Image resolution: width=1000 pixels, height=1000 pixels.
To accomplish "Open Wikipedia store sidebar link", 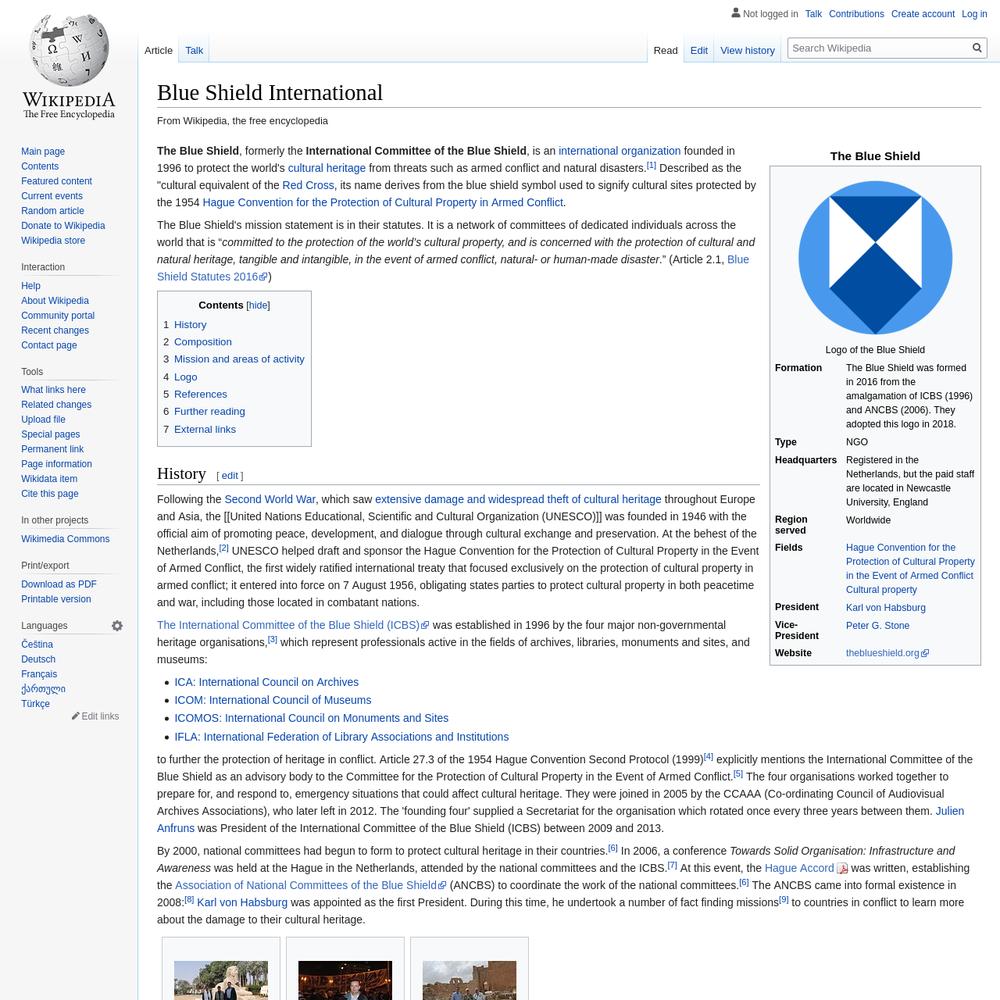I will point(53,240).
